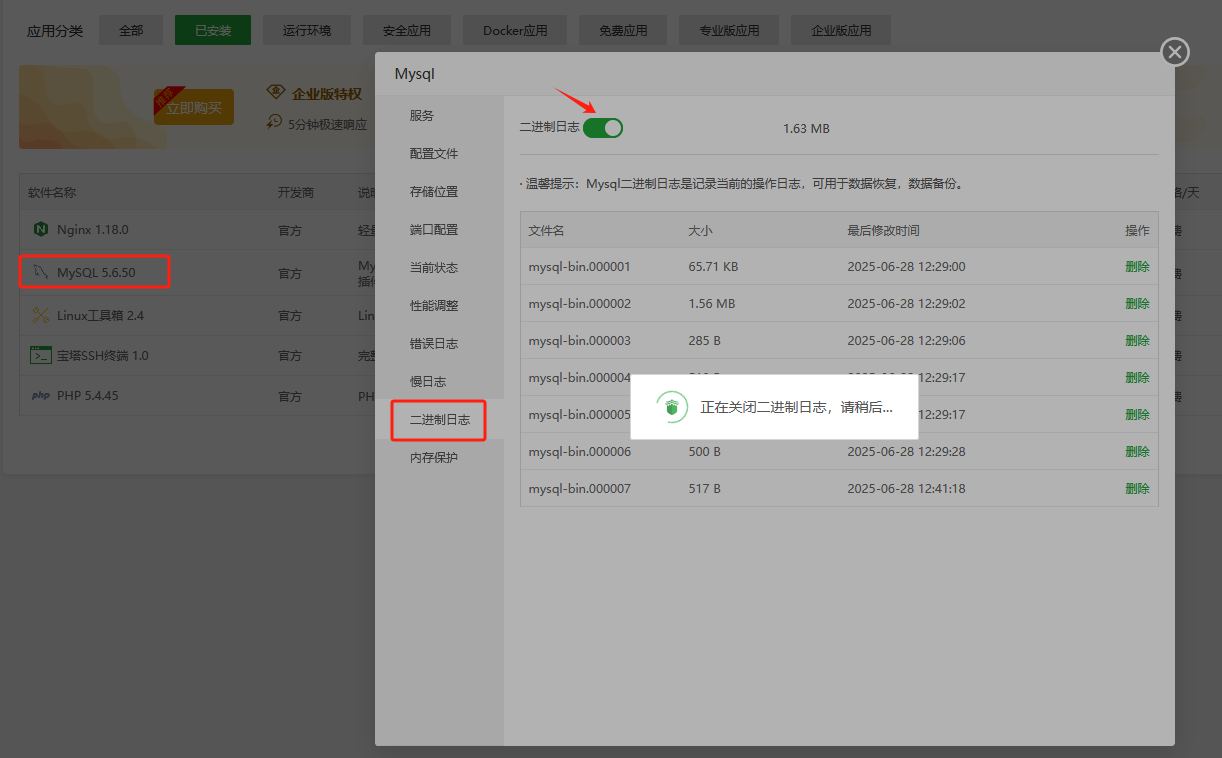Screen dimensions: 1222x758
Task: Open the Docker应用 category
Action: [x=514, y=30]
